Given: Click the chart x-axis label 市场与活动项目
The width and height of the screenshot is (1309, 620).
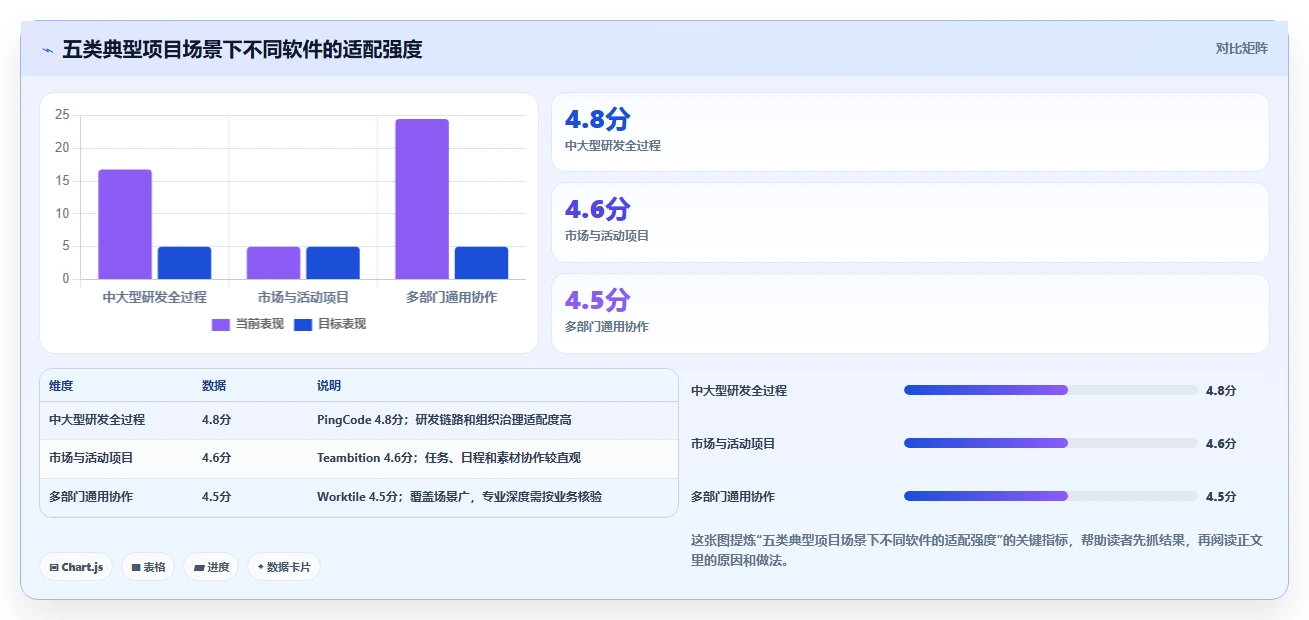Looking at the screenshot, I should coord(303,297).
